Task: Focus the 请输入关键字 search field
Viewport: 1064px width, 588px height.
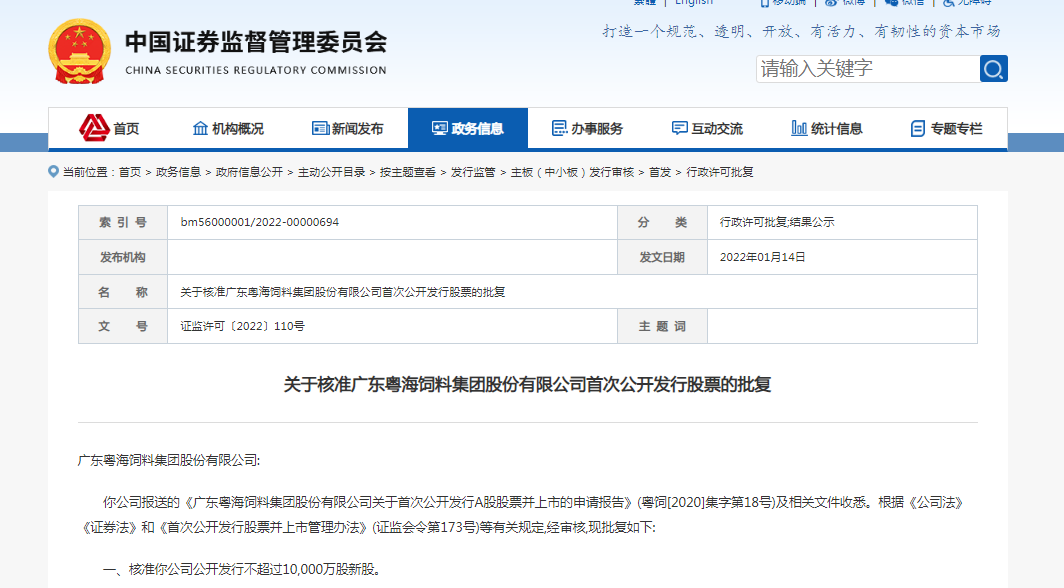Action: [x=868, y=68]
